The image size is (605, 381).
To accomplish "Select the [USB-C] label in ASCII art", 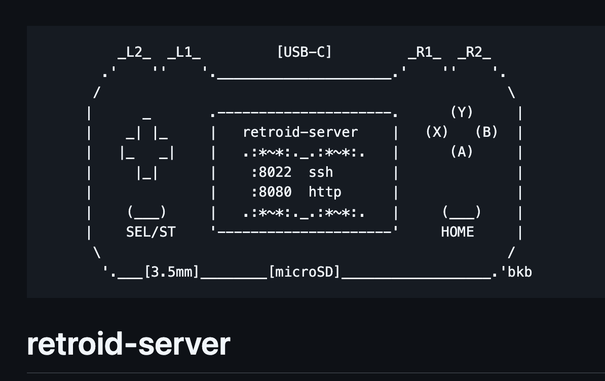I will [x=304, y=52].
